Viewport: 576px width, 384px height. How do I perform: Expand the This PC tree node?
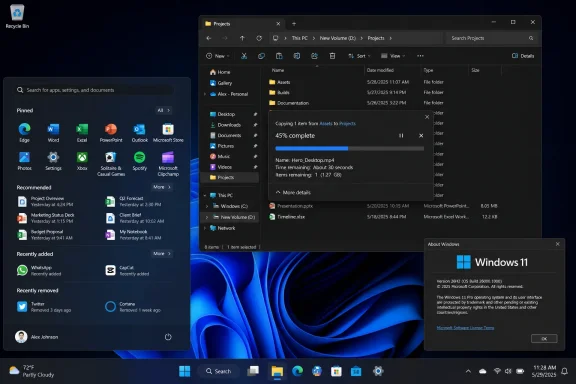(x=205, y=195)
